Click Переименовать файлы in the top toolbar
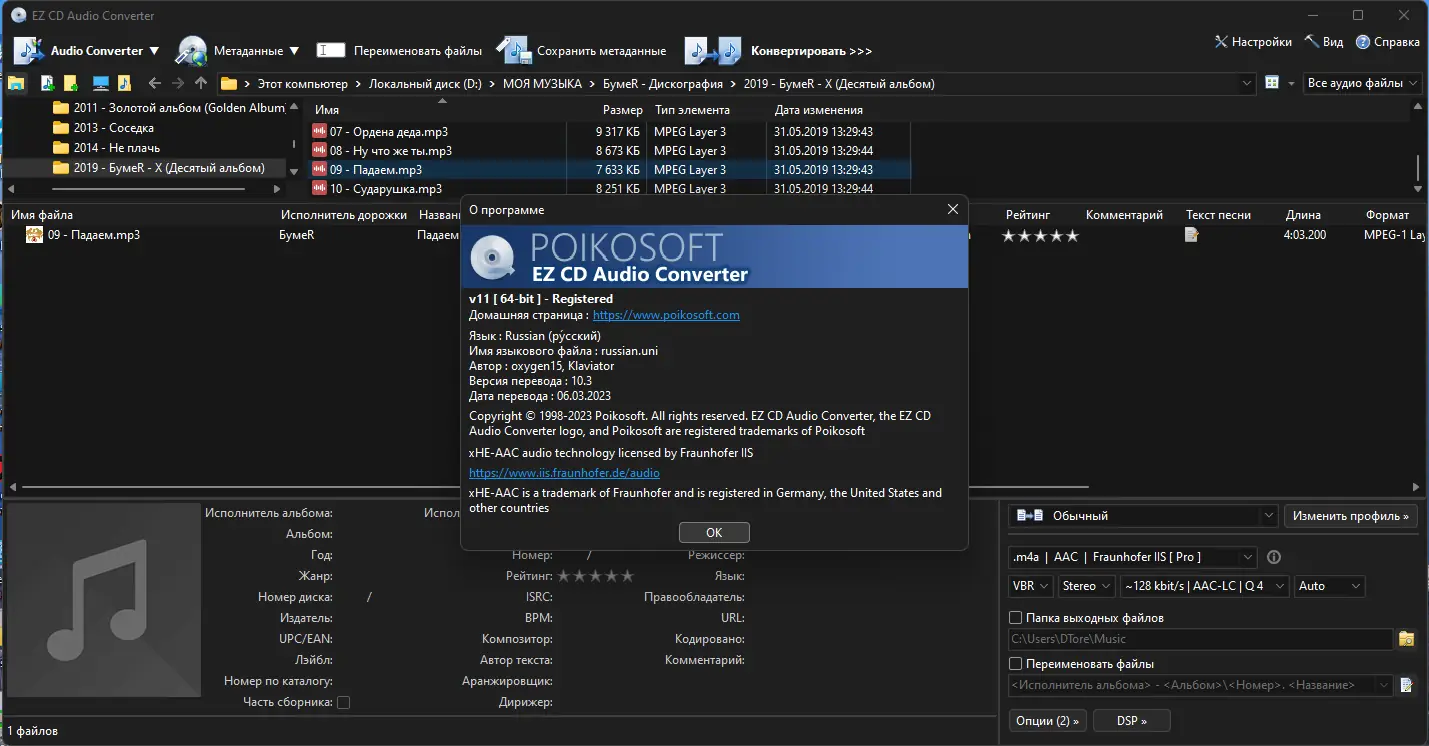The height and width of the screenshot is (746, 1429). (x=399, y=50)
